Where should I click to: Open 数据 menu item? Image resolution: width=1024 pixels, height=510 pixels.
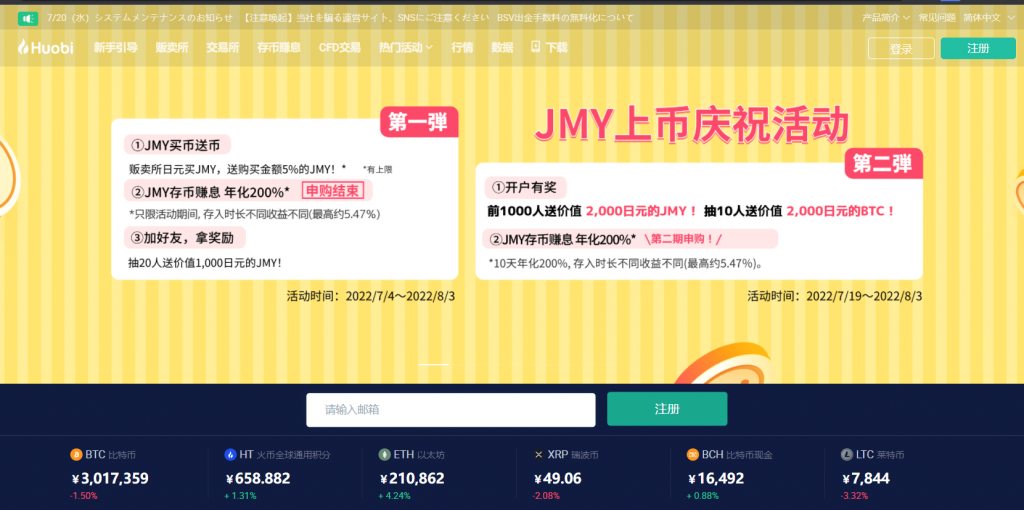click(502, 47)
